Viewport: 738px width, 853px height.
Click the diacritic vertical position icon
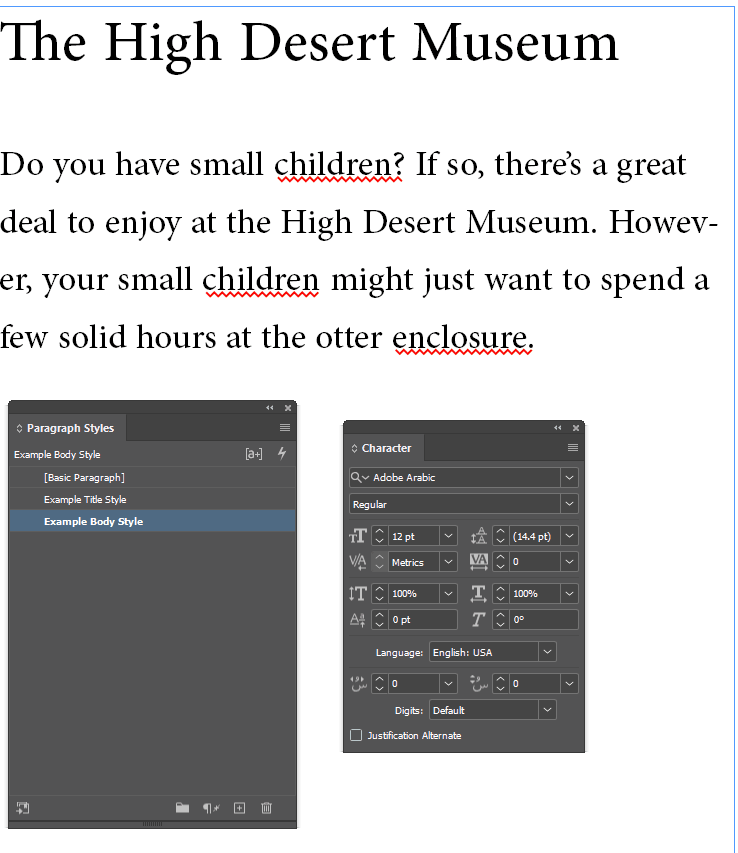pos(479,683)
